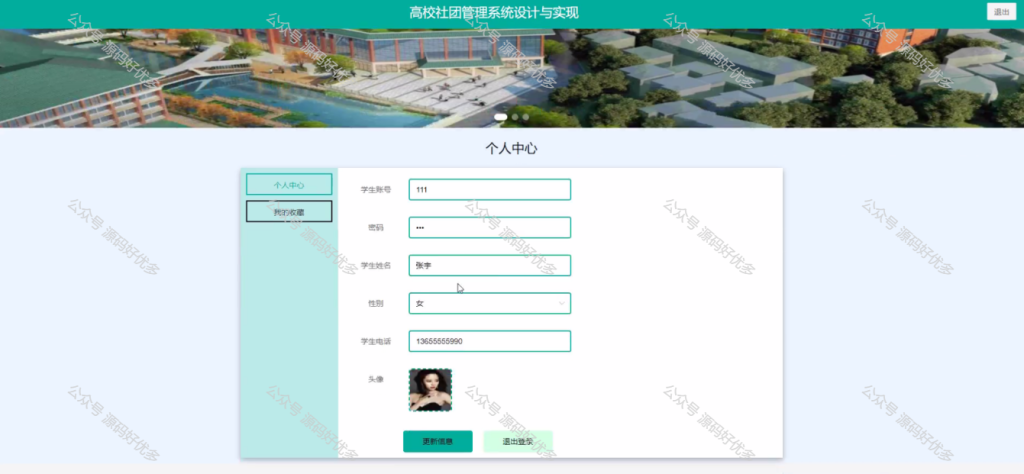The image size is (1024, 474).
Task: Focus the 学生姓名 field containing 张李
Action: [x=490, y=265]
